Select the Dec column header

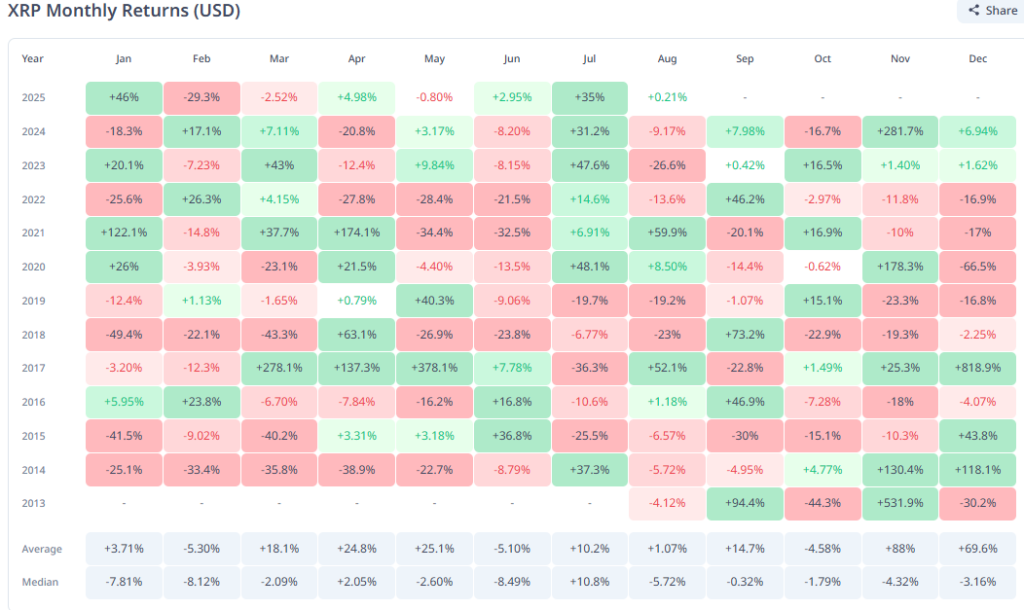point(978,59)
